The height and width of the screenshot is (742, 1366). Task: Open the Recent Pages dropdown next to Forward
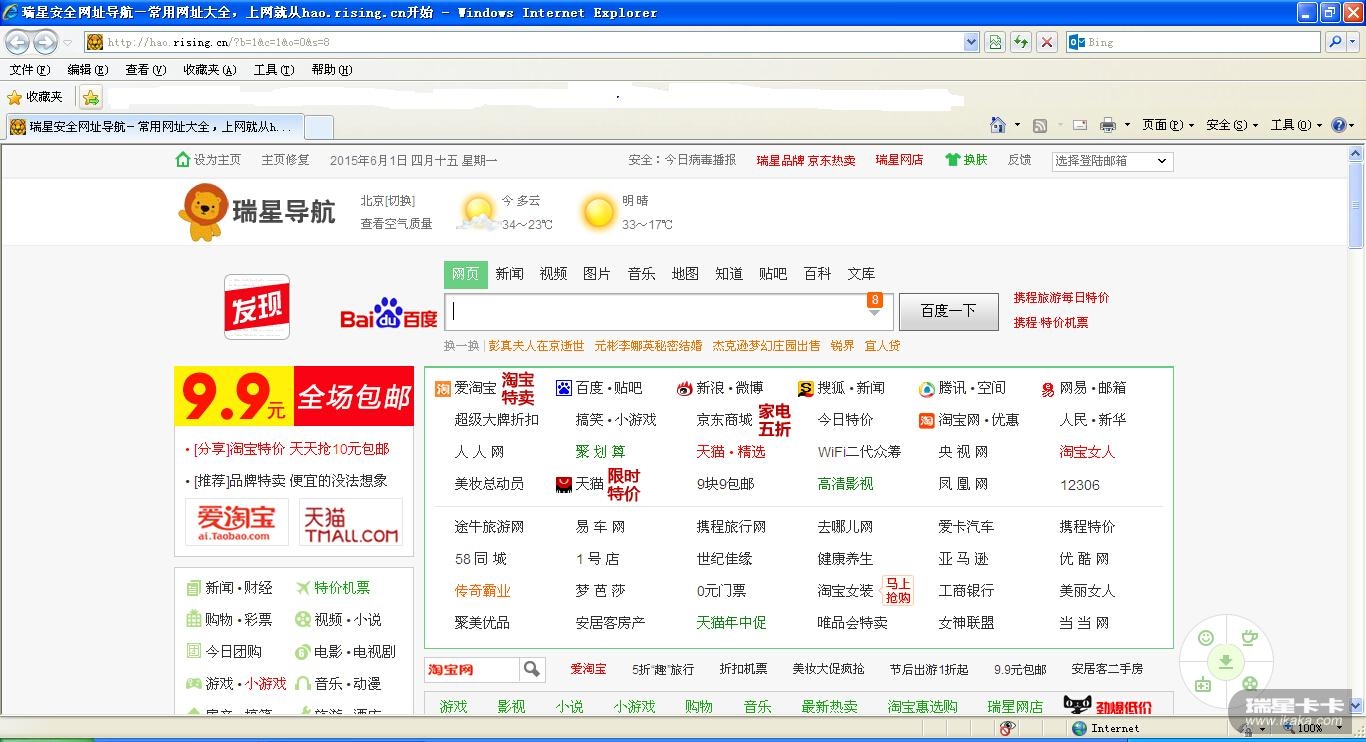tap(67, 42)
